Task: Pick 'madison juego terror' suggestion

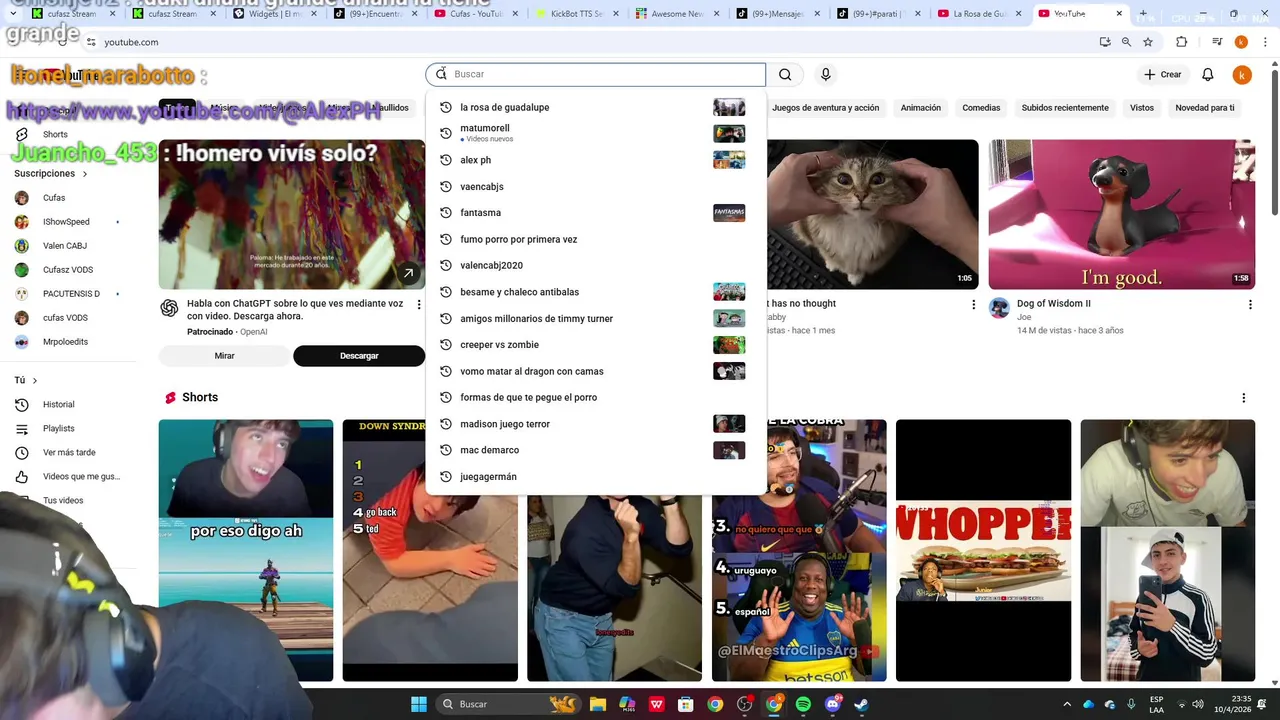Action: pos(595,424)
